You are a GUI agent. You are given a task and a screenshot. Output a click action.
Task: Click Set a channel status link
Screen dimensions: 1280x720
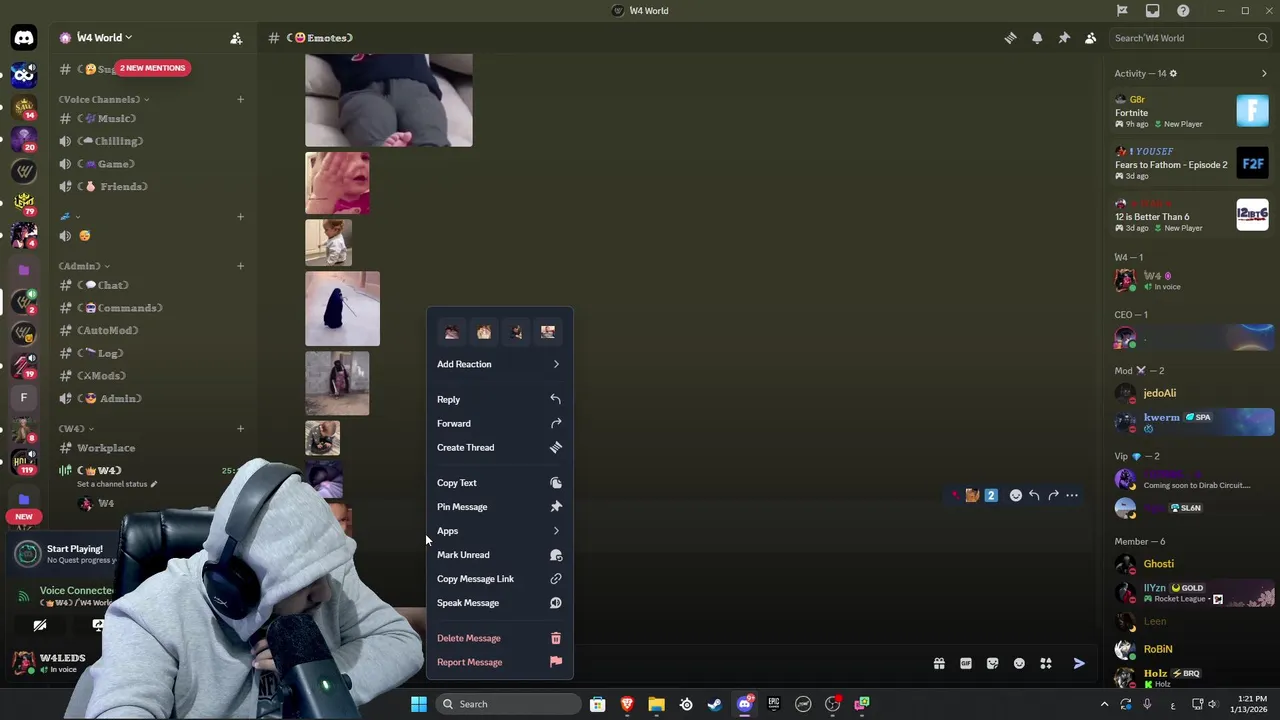pyautogui.click(x=117, y=484)
